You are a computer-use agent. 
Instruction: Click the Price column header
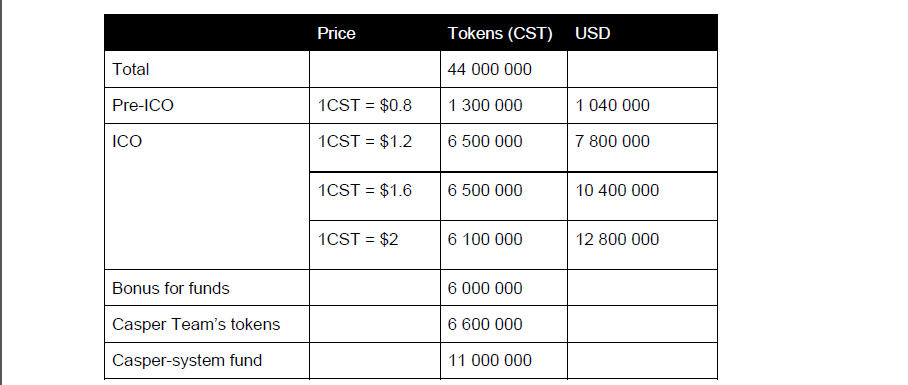tap(336, 34)
